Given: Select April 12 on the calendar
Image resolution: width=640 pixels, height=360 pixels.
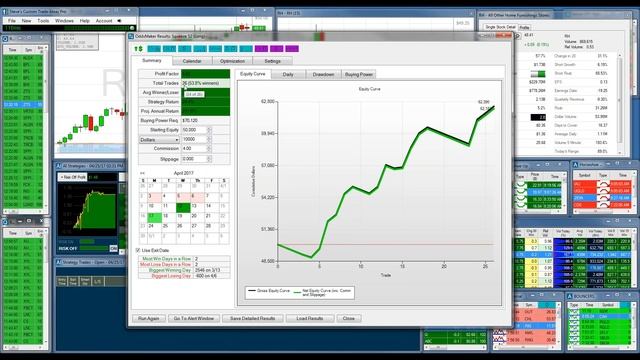Looking at the screenshot, I should coord(183,207).
